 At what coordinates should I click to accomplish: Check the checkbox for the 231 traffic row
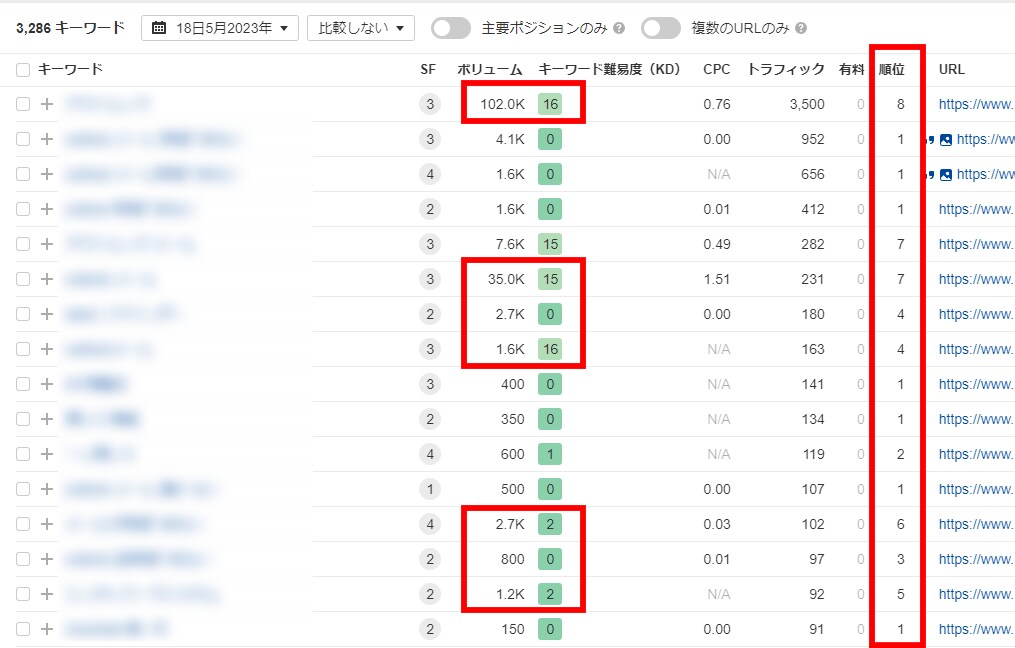pos(23,278)
